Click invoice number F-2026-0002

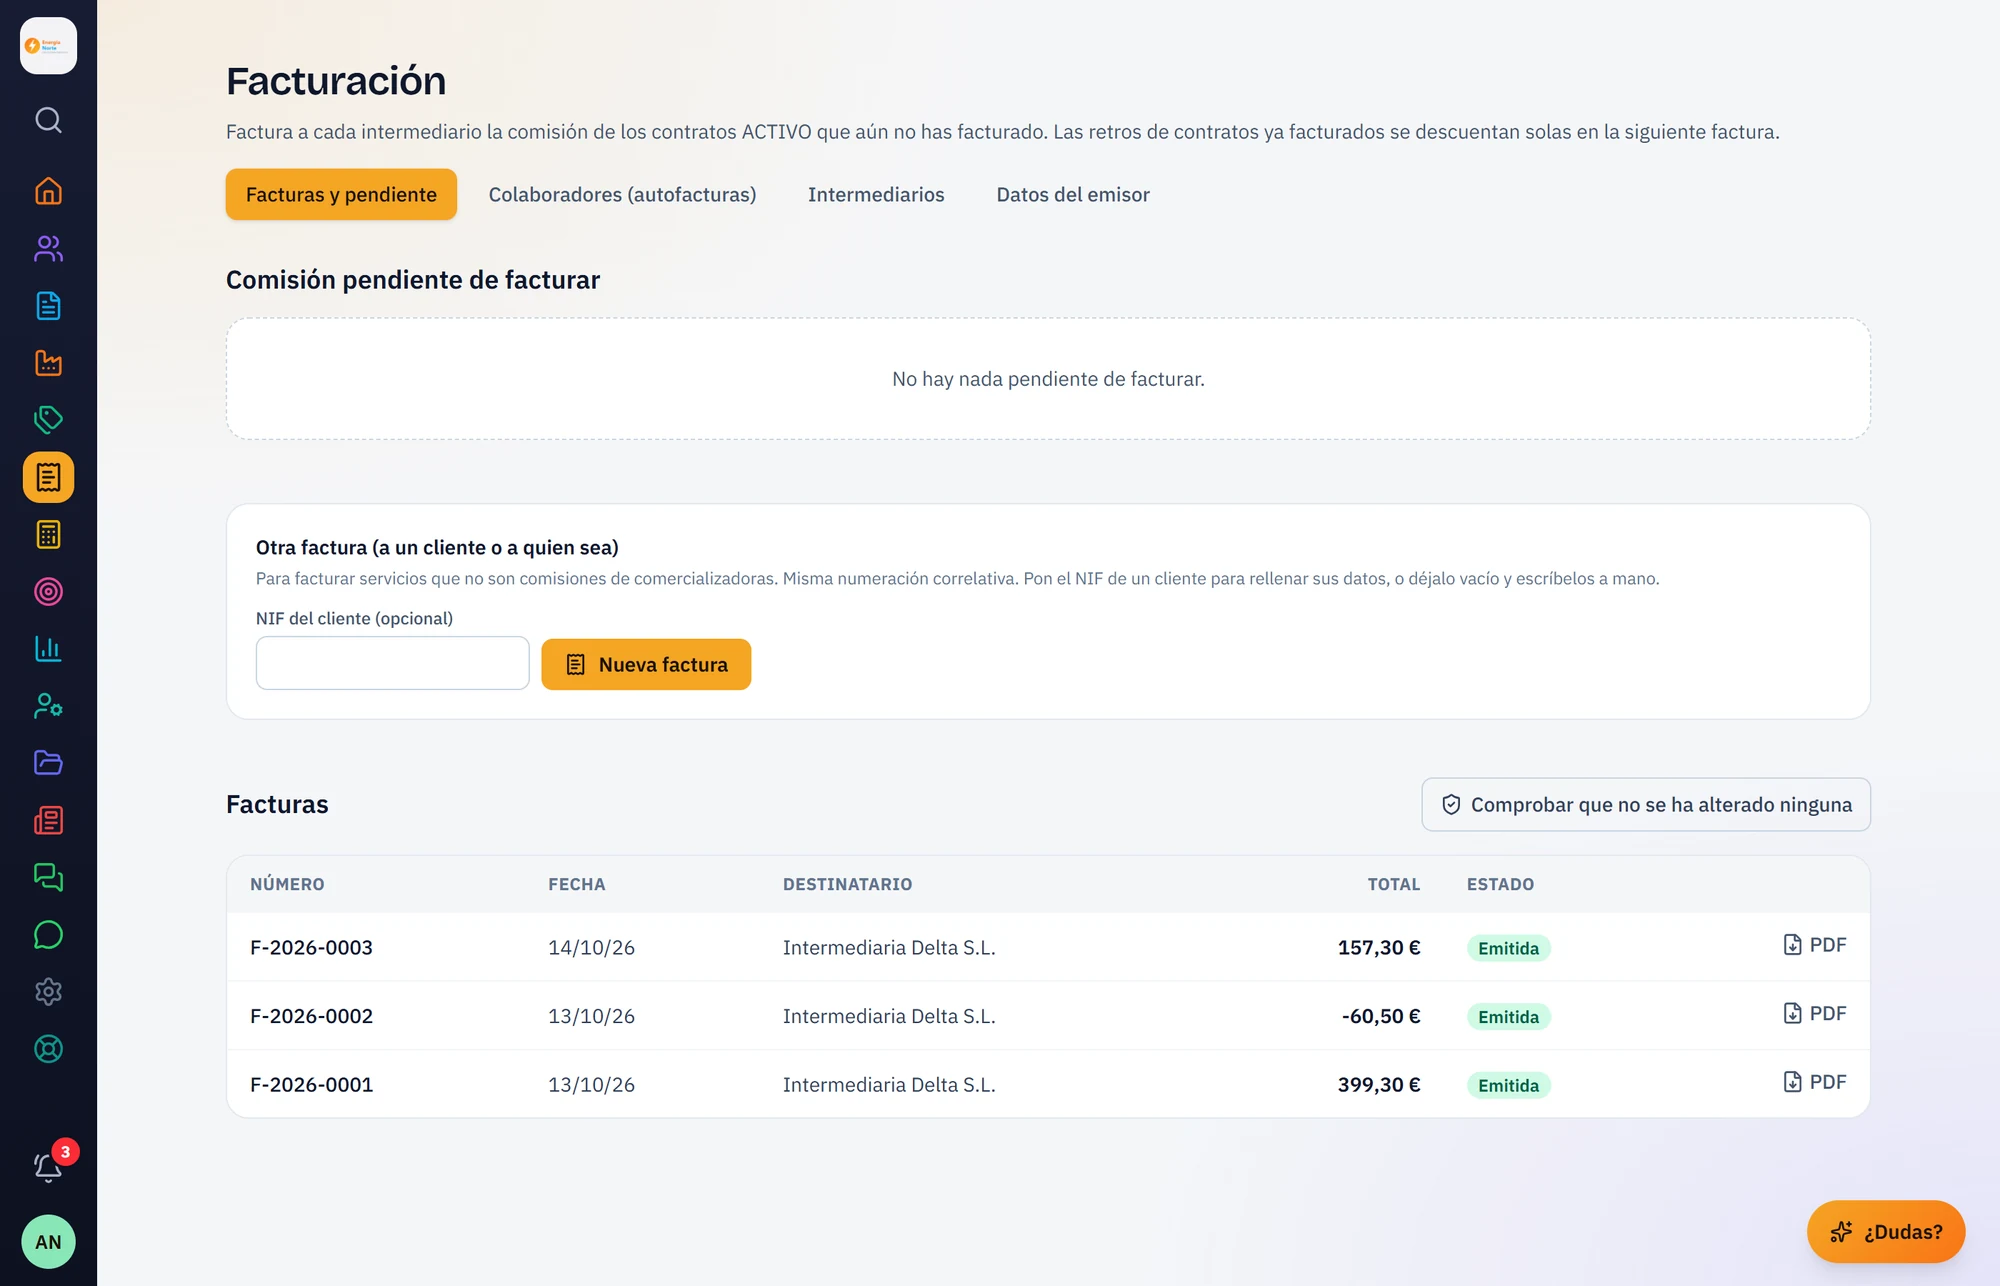click(311, 1016)
